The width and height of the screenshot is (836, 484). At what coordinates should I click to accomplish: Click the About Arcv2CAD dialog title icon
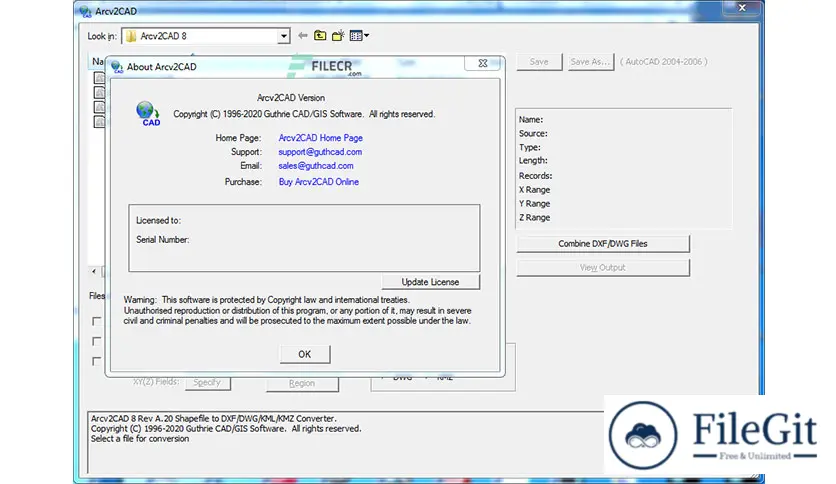pos(117,67)
